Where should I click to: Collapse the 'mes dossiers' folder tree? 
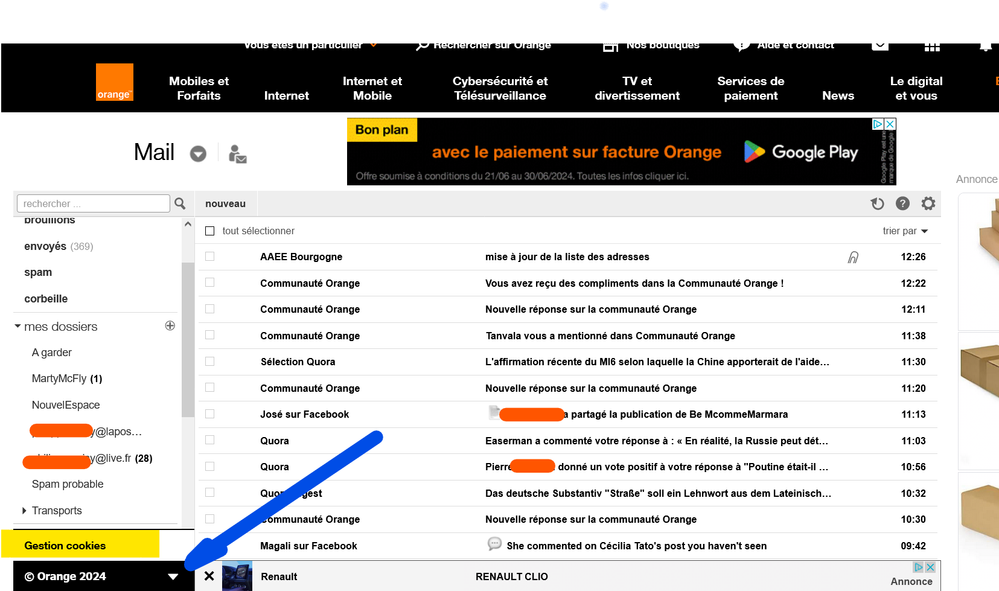[18, 327]
